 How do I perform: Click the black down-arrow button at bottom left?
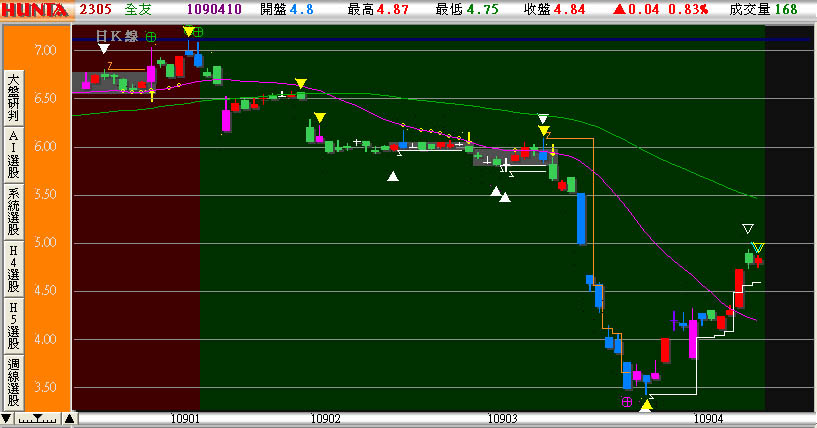pyautogui.click(x=6, y=418)
